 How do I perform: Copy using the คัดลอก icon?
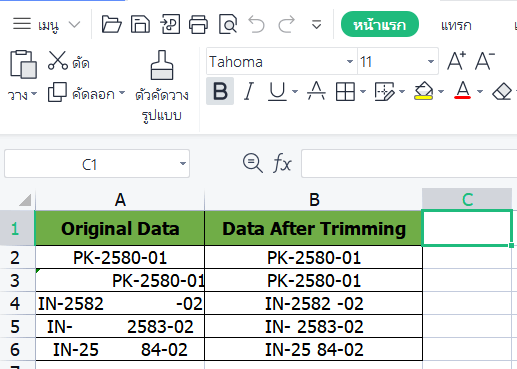(57, 92)
